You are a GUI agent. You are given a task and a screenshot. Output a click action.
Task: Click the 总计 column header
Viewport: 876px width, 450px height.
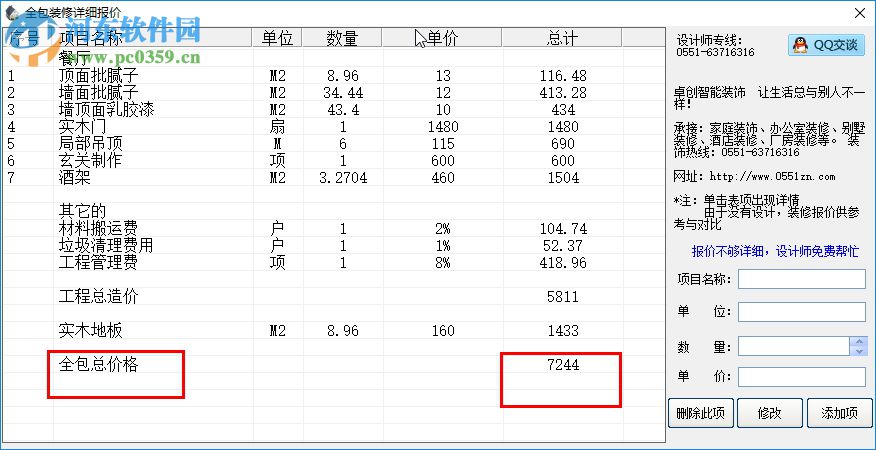(562, 38)
